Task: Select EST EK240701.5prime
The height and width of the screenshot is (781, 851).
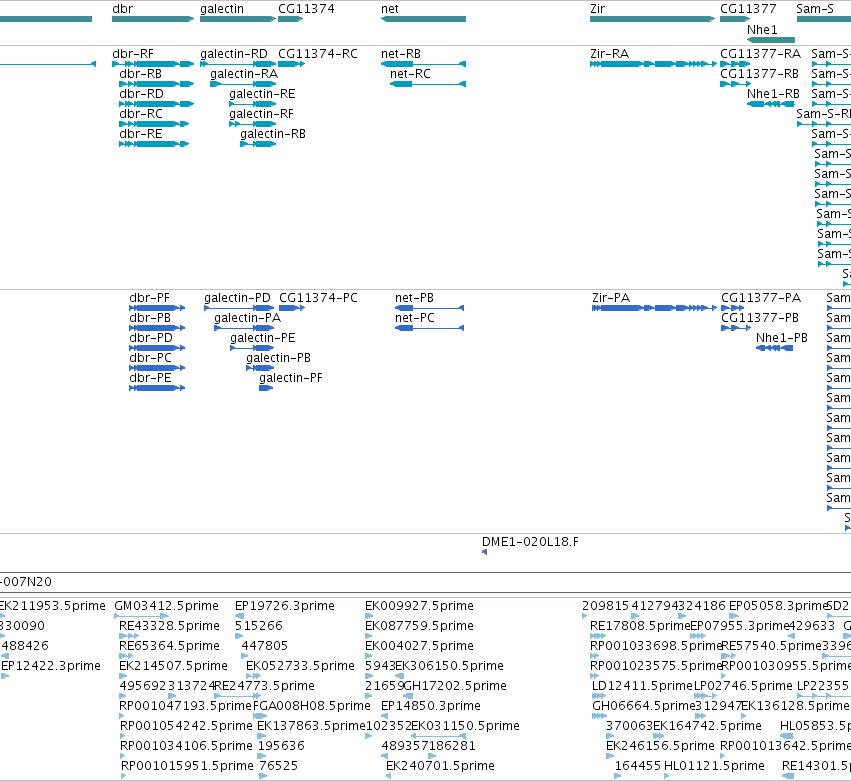Action: pos(440,766)
